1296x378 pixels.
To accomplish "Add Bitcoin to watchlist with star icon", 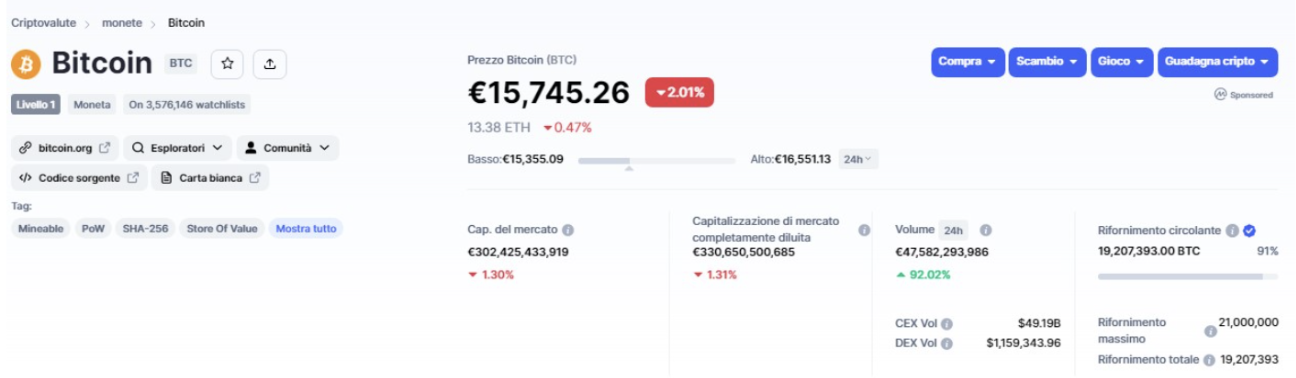I will (227, 63).
